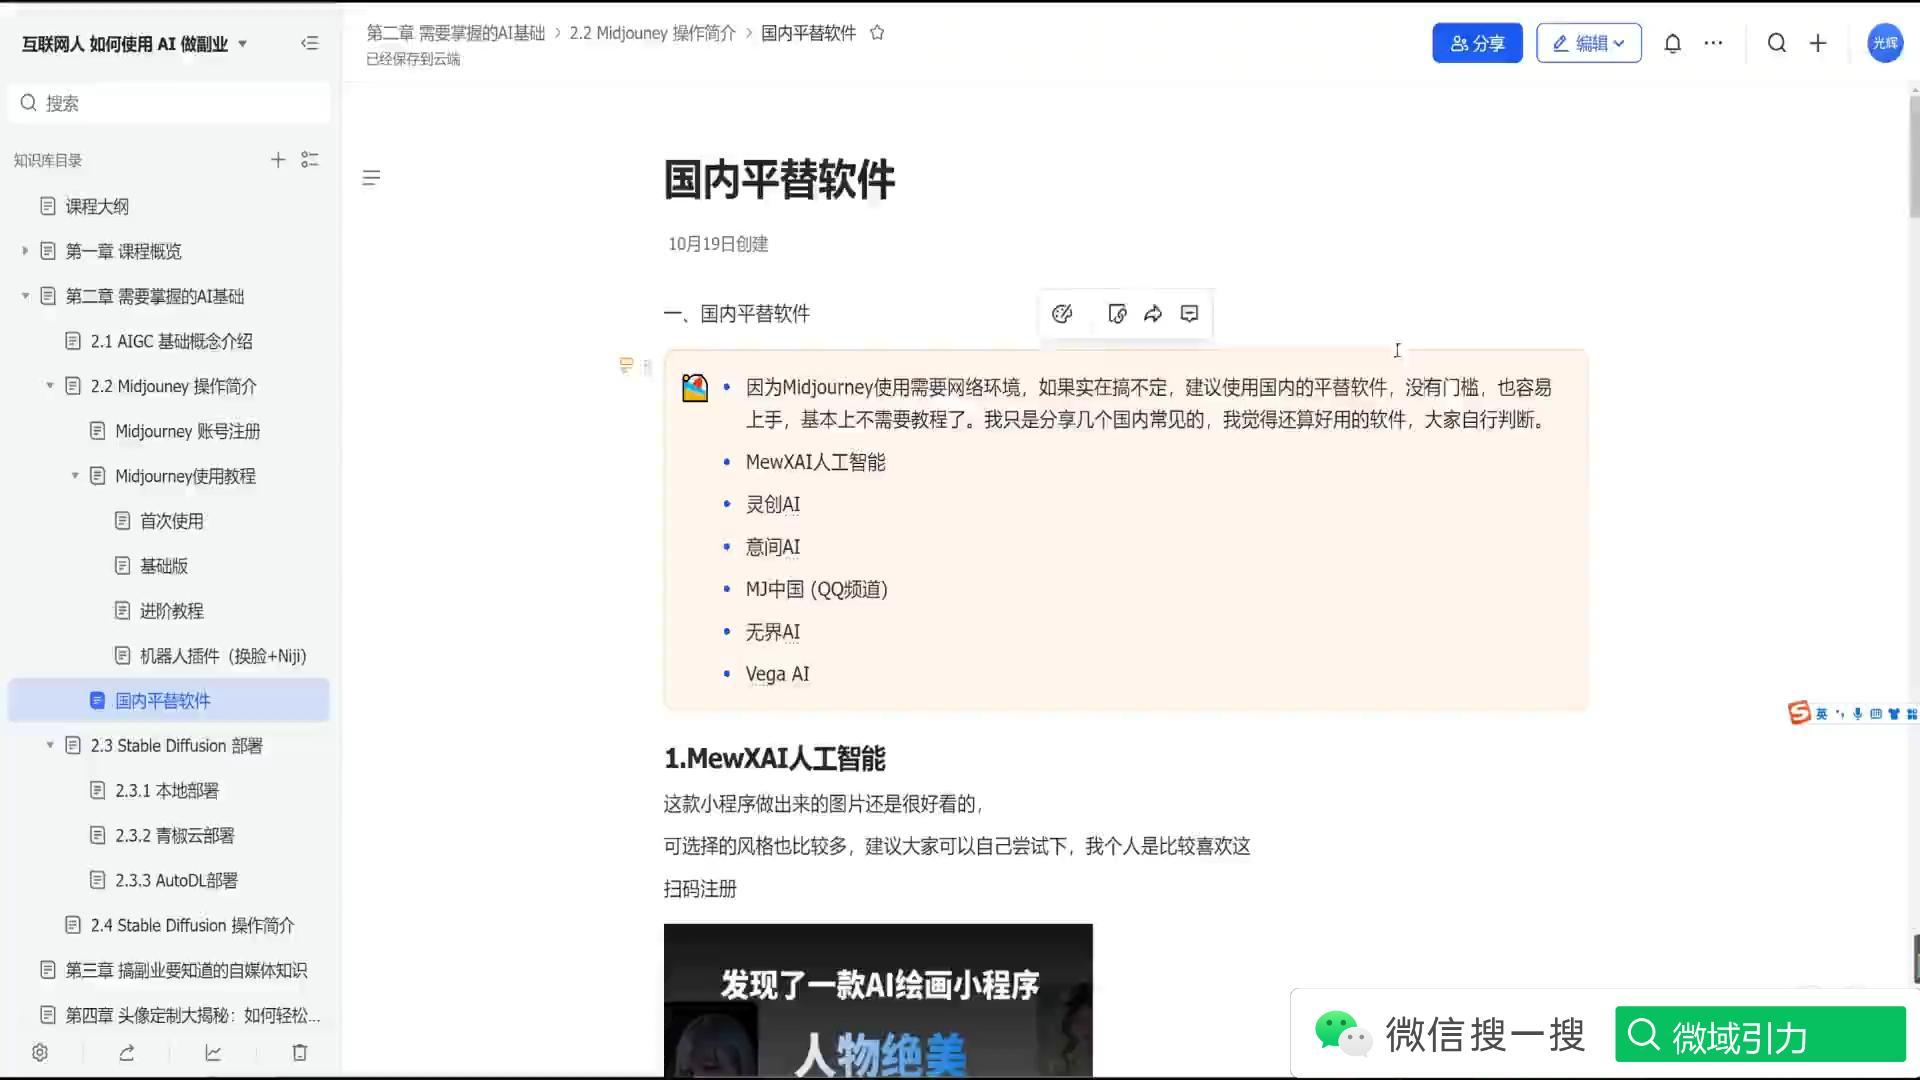Click the emoji reaction icon in floating toolbar
The image size is (1920, 1080).
pyautogui.click(x=1062, y=314)
